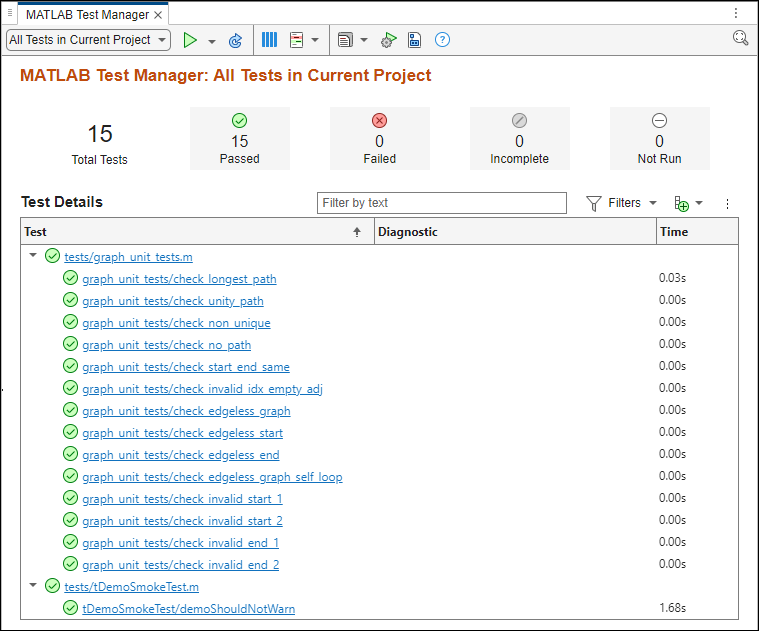
Task: Click the green Run tests play icon
Action: (190, 40)
